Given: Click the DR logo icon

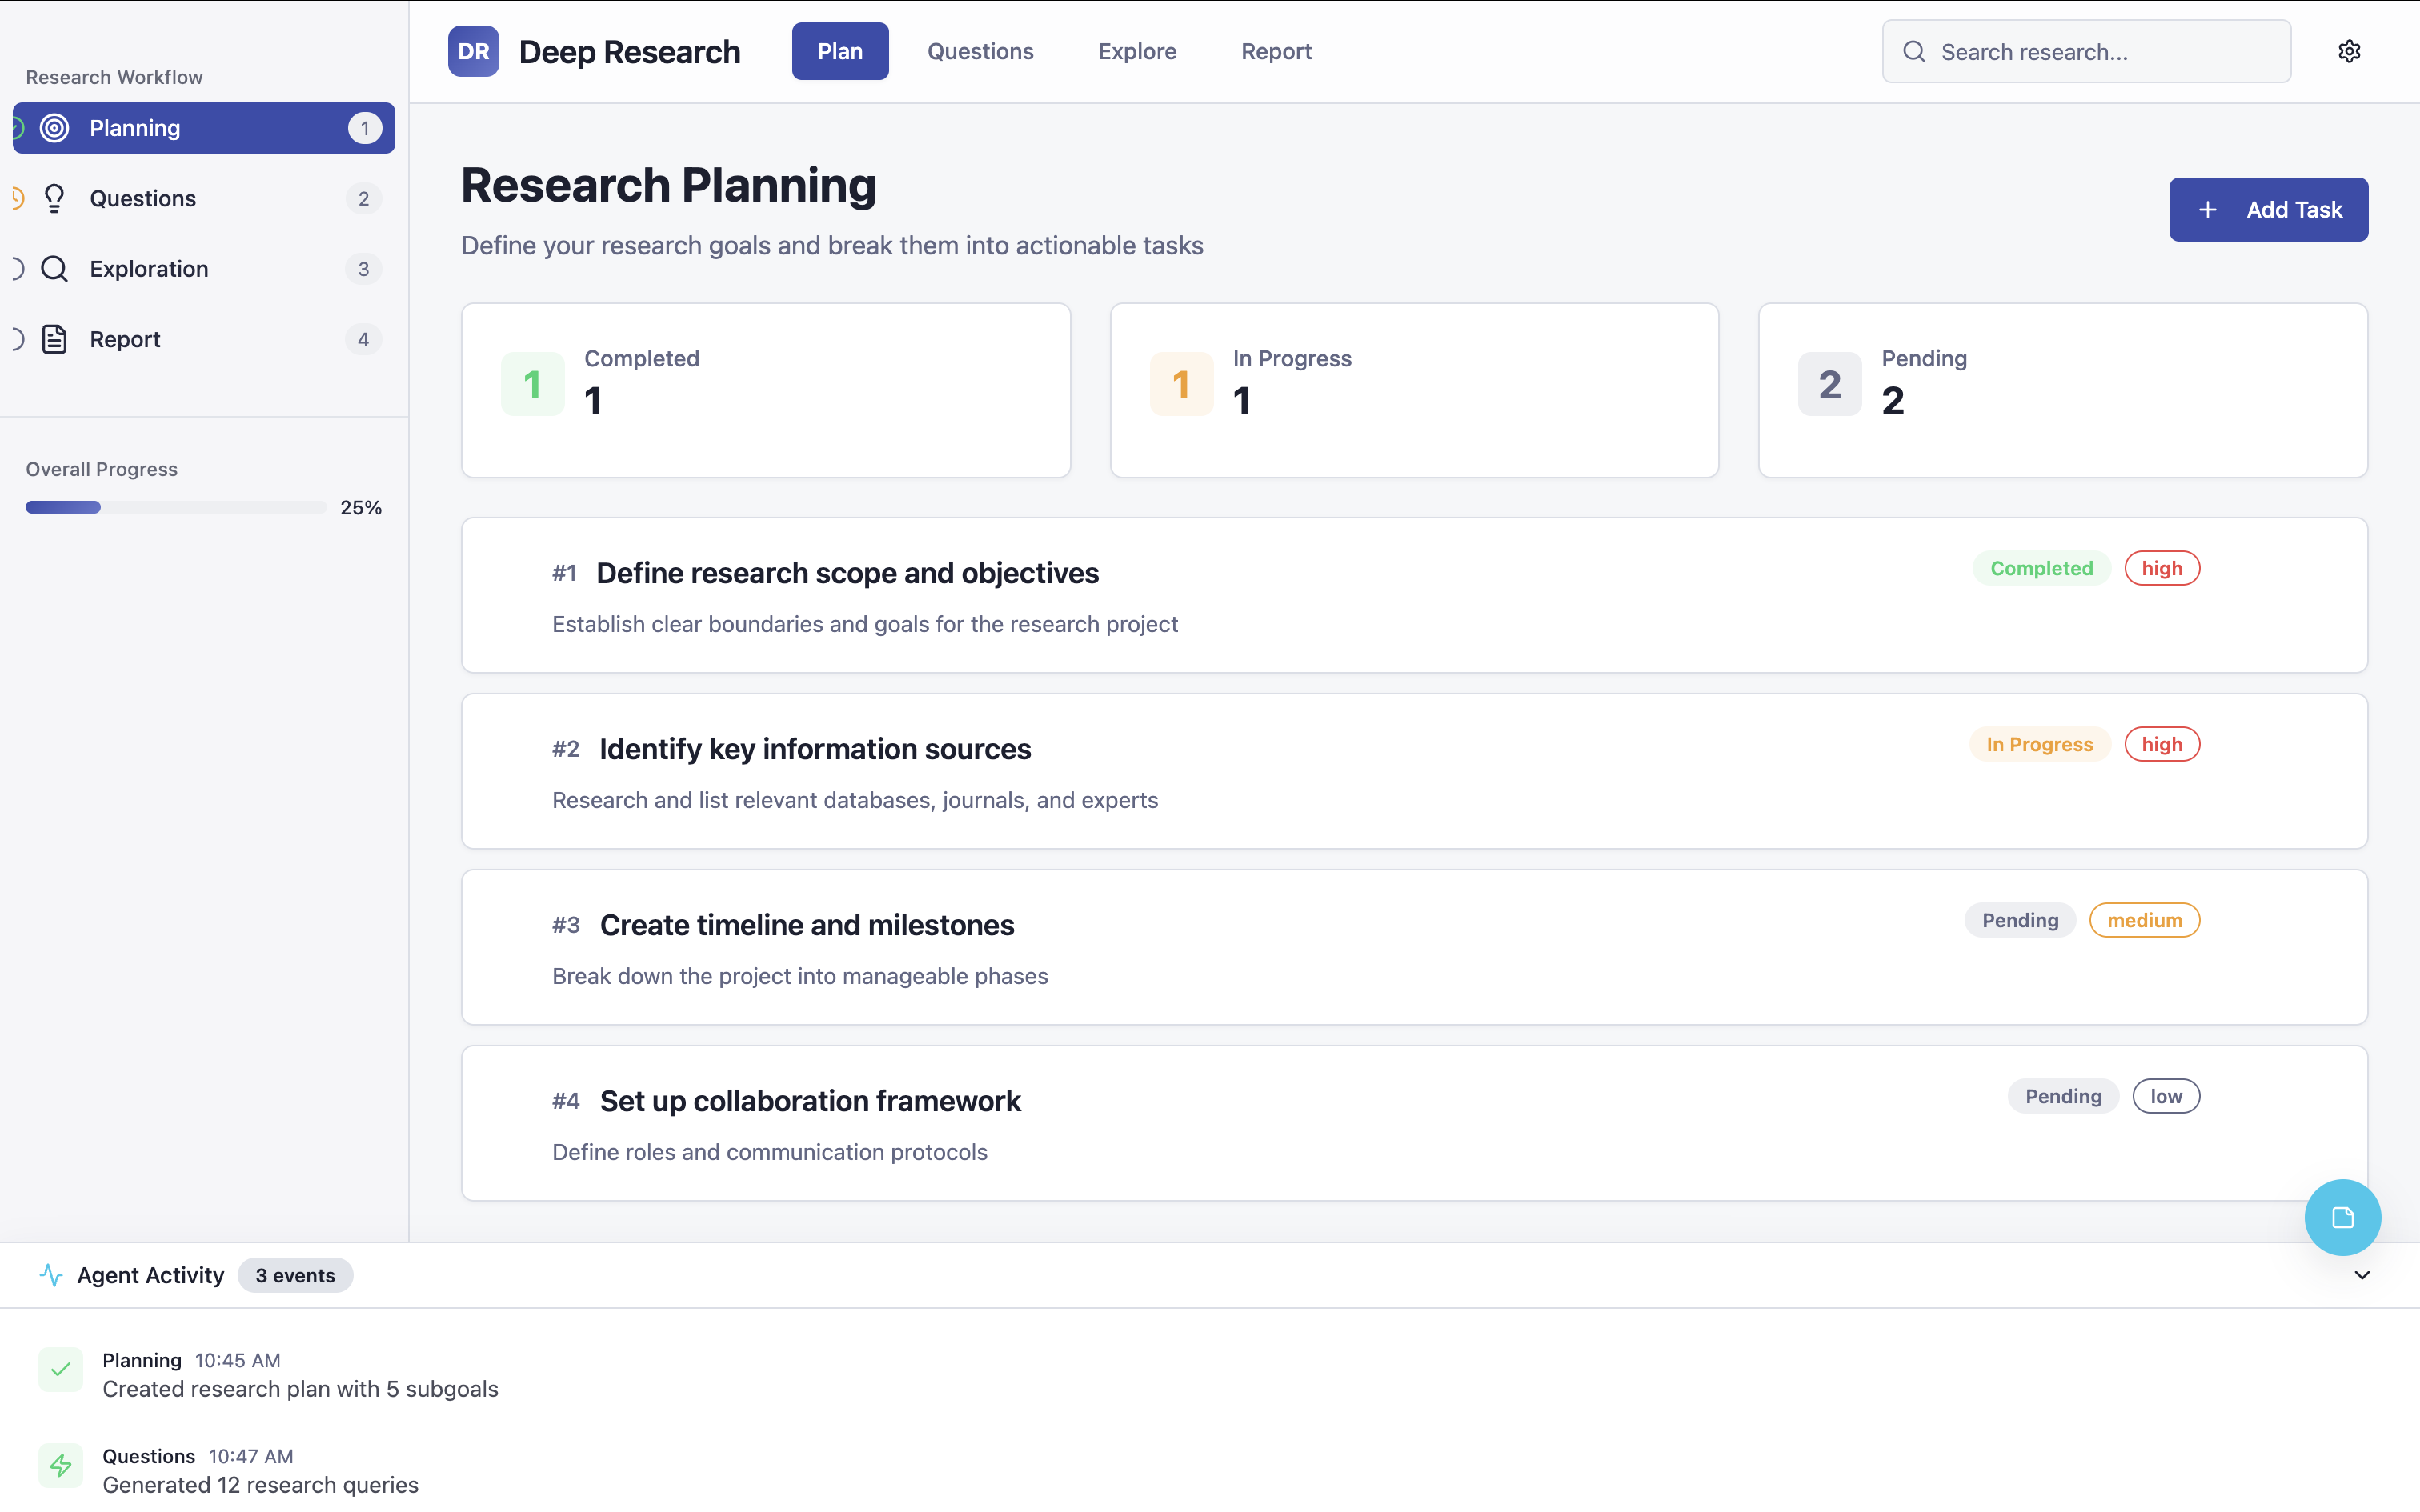Looking at the screenshot, I should (x=473, y=51).
